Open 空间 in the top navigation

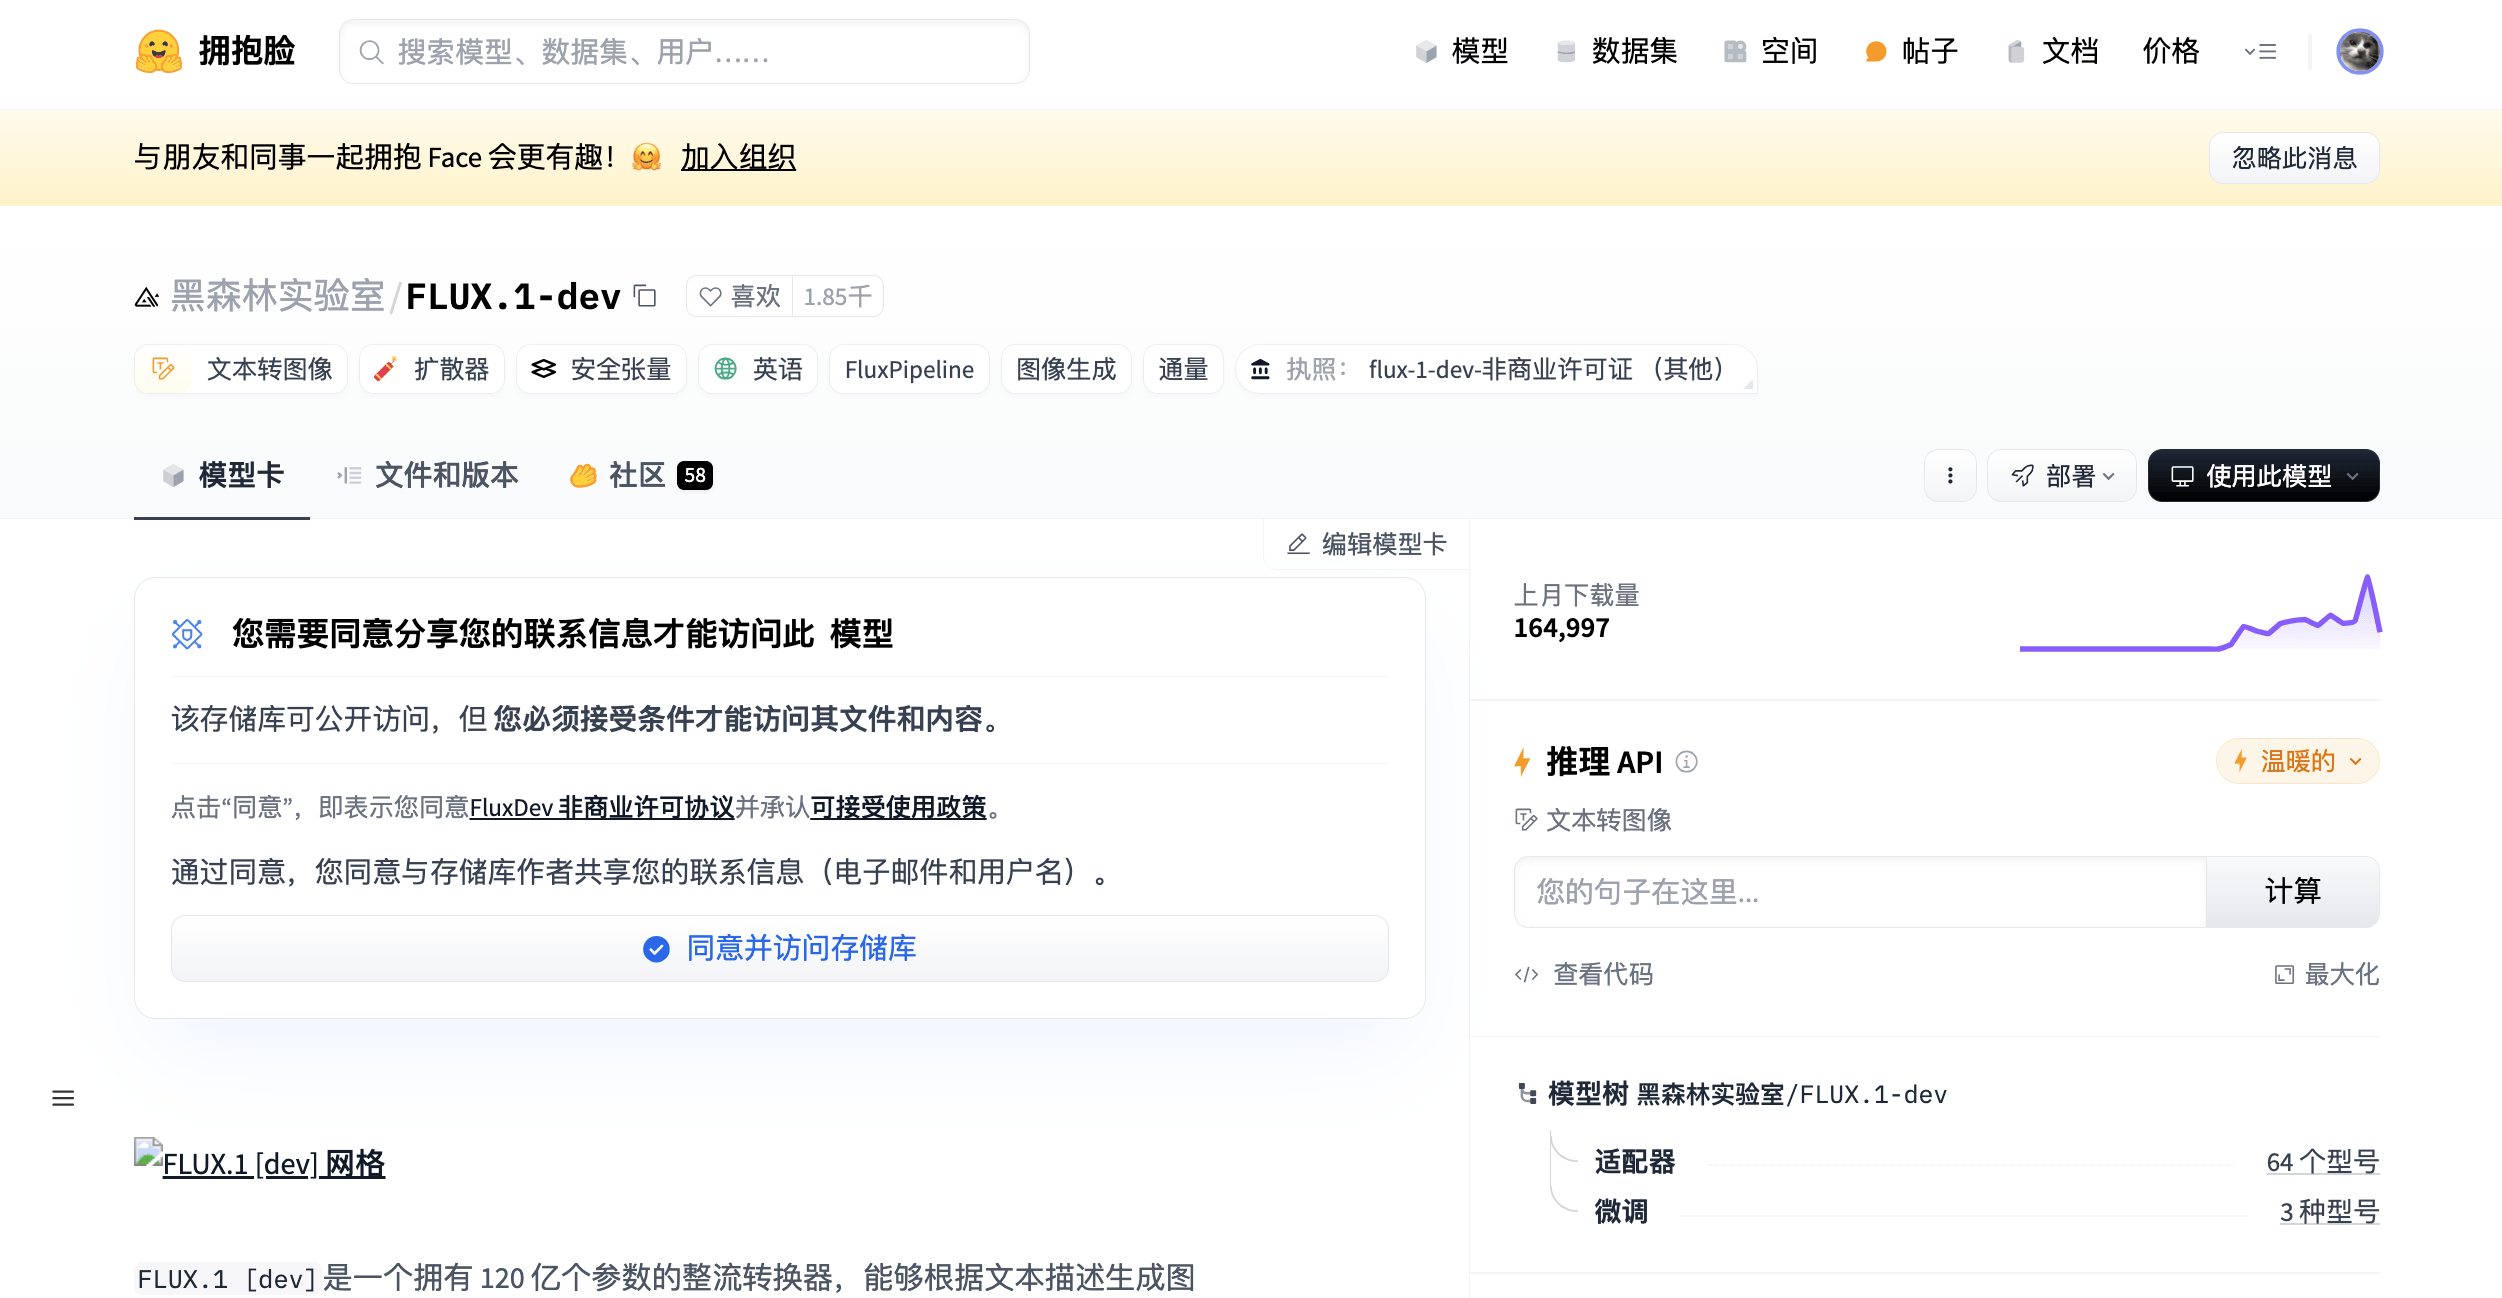[1771, 51]
